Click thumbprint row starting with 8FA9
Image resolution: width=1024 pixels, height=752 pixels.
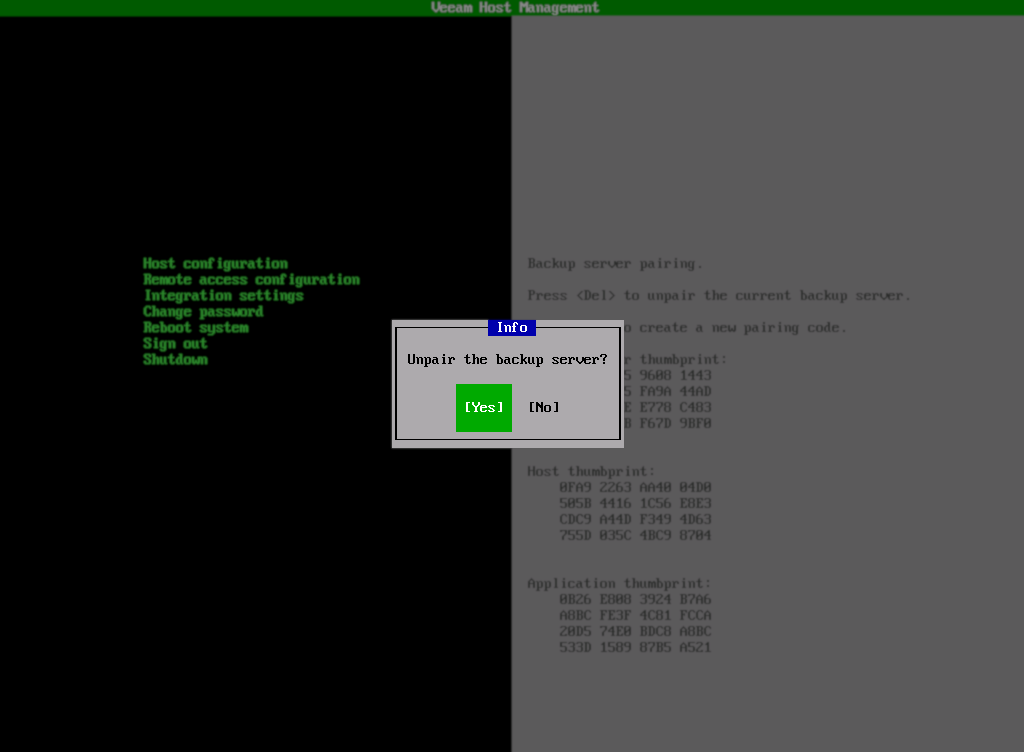[635, 487]
